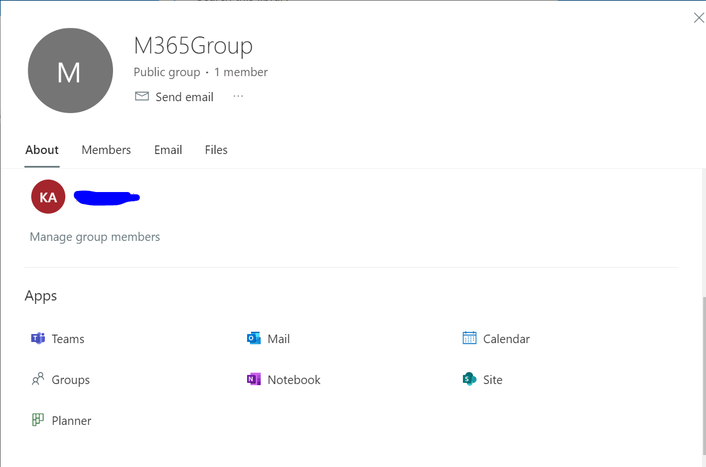Click Manage group members link

pyautogui.click(x=95, y=237)
